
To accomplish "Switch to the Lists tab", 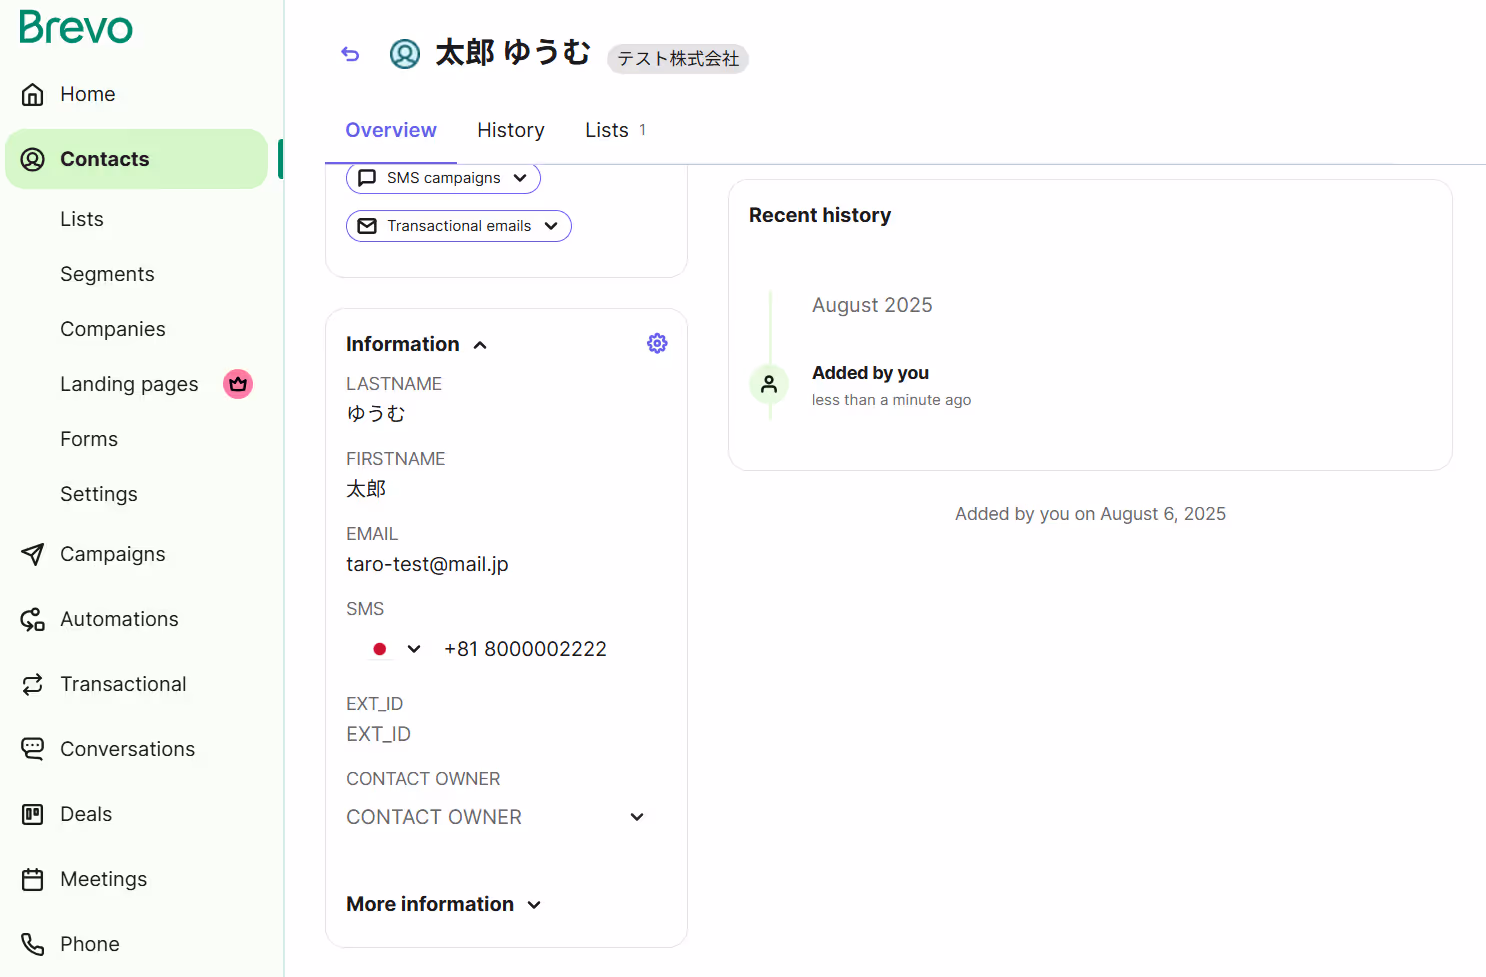I will (x=615, y=130).
